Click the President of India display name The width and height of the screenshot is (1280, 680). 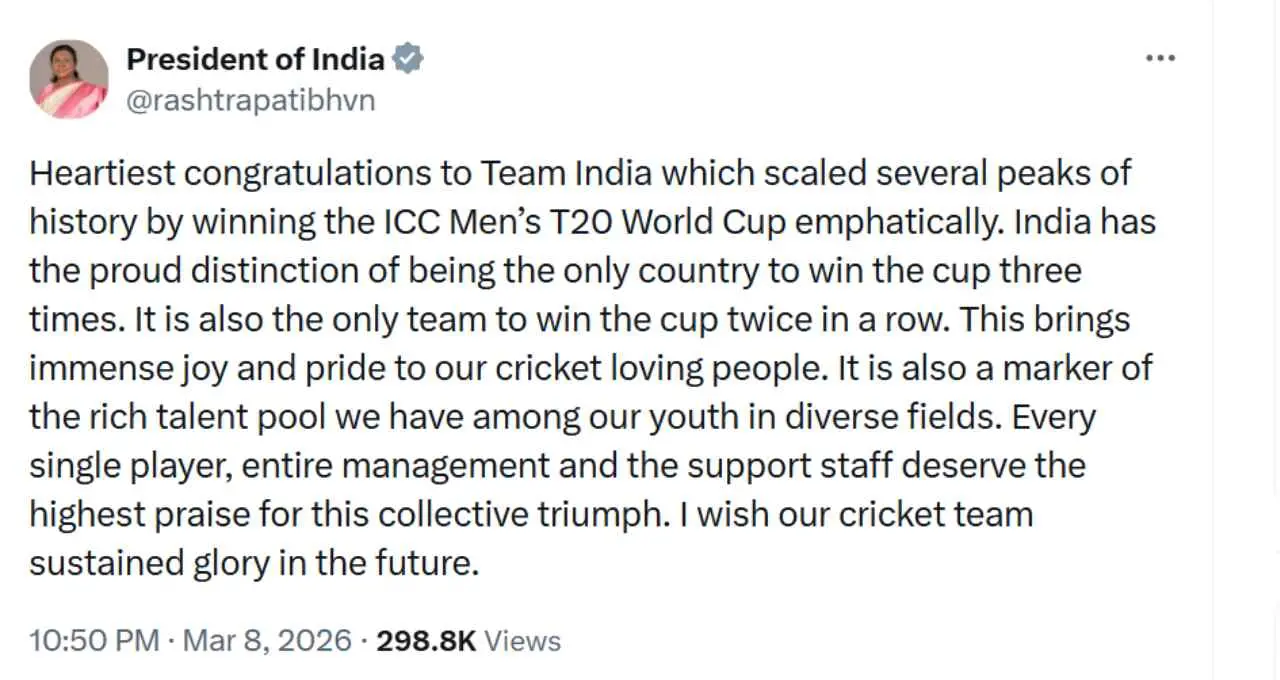(255, 59)
